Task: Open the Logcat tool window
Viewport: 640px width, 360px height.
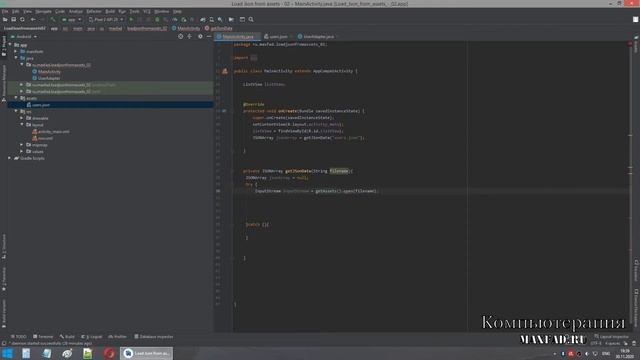Action: coord(92,337)
